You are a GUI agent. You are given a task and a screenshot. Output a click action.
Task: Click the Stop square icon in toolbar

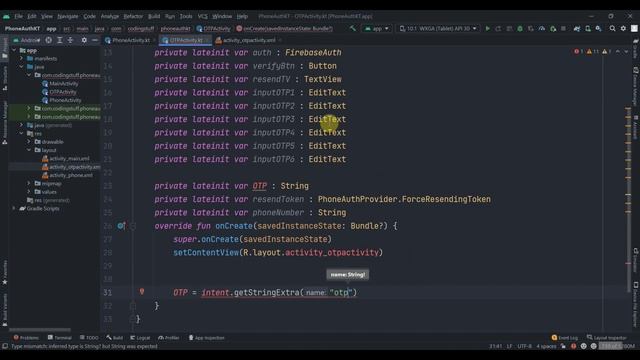[x=563, y=29]
